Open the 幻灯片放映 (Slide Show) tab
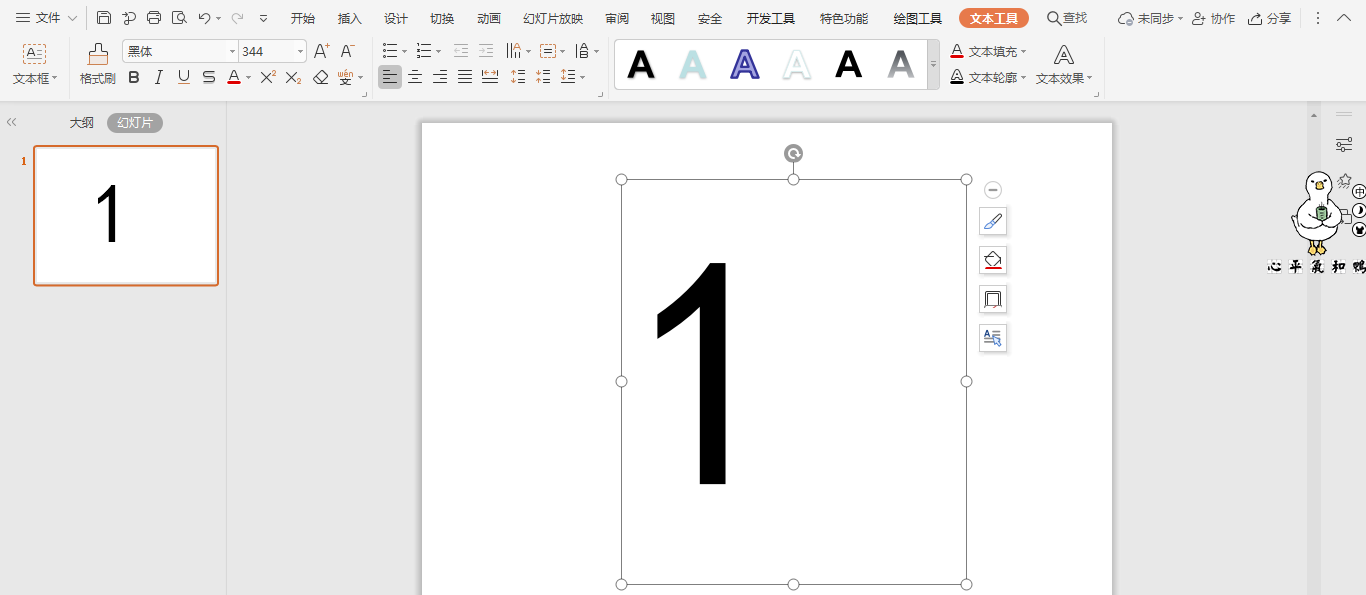 (x=553, y=18)
